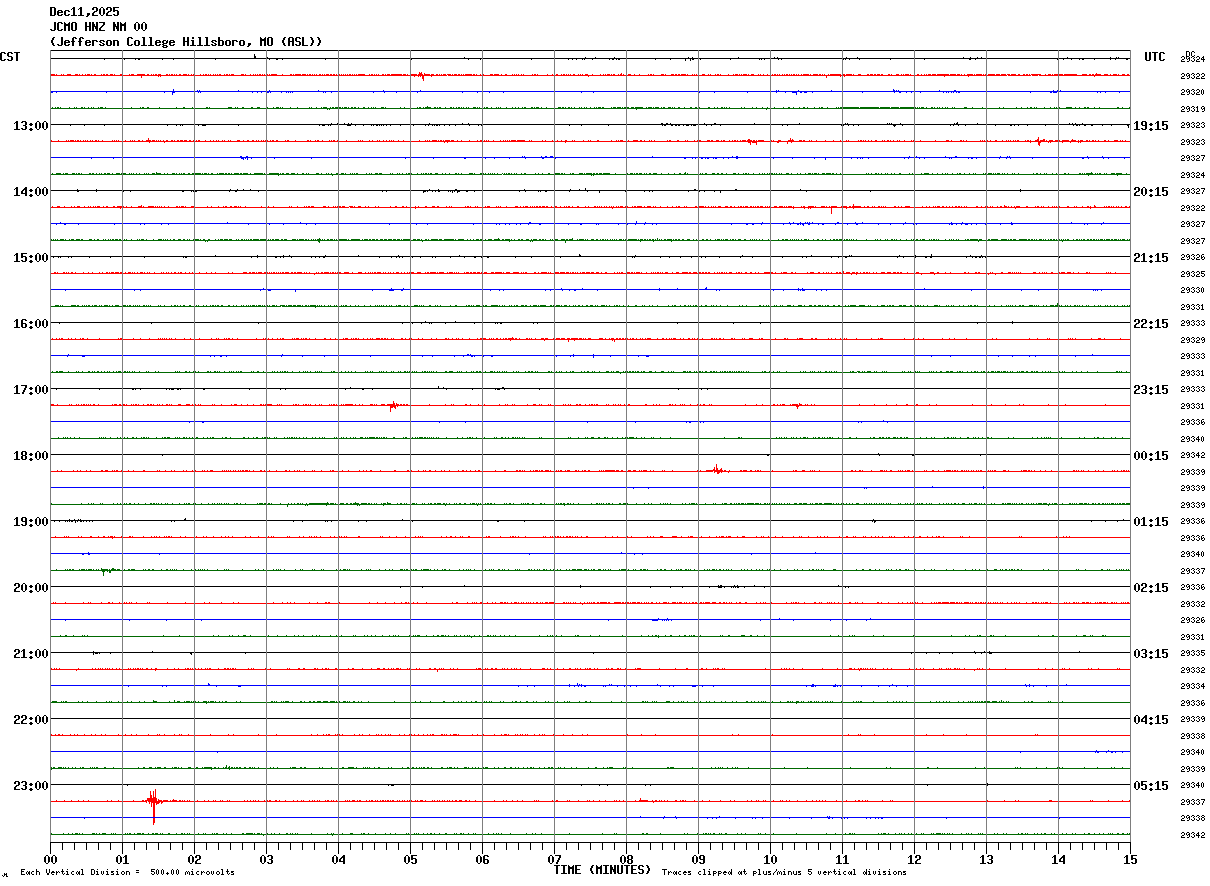
Task: Click minute 07 on the x-axis
Action: [555, 858]
